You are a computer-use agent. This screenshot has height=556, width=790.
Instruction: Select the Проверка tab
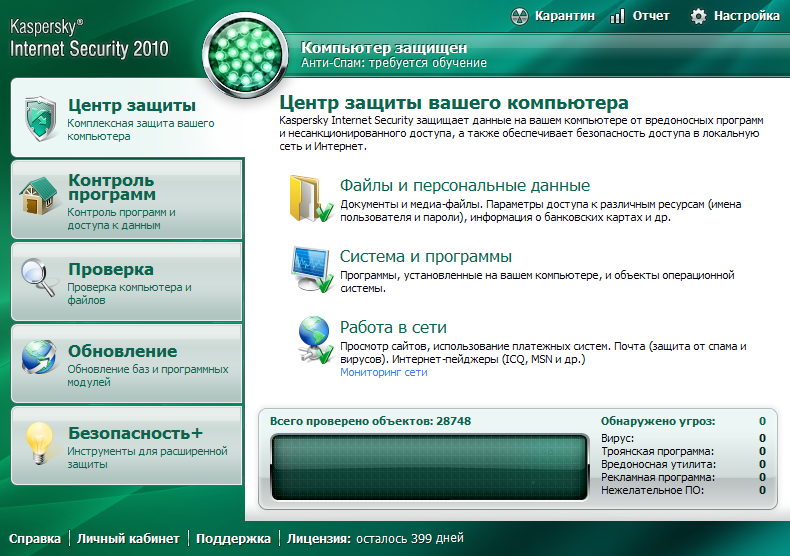[x=127, y=282]
